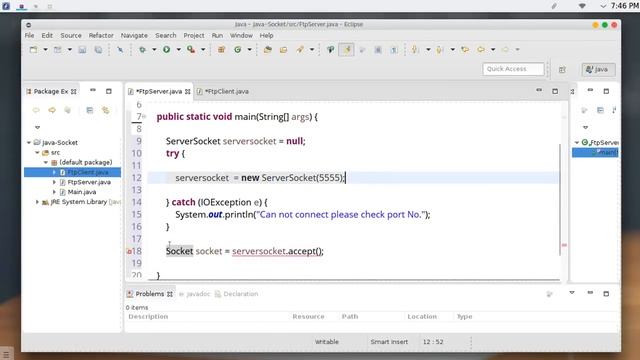Minimize the Package Explorer view

pos(93,91)
